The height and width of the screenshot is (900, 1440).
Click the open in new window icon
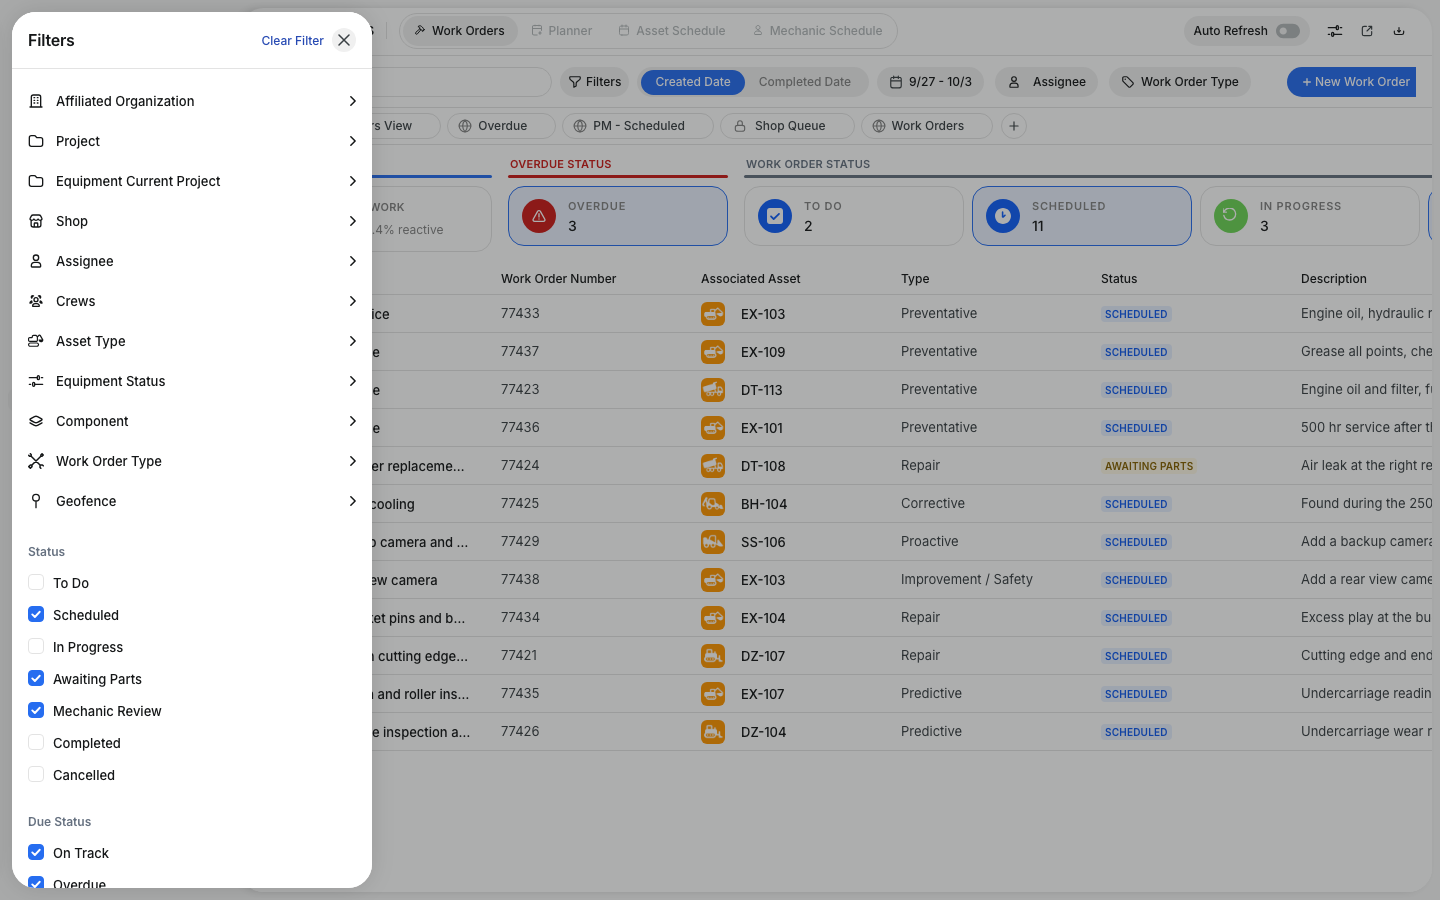tap(1367, 31)
